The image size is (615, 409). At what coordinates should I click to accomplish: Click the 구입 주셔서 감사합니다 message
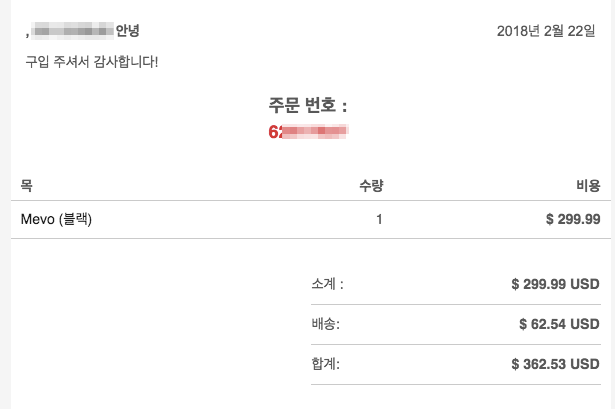[x=92, y=62]
